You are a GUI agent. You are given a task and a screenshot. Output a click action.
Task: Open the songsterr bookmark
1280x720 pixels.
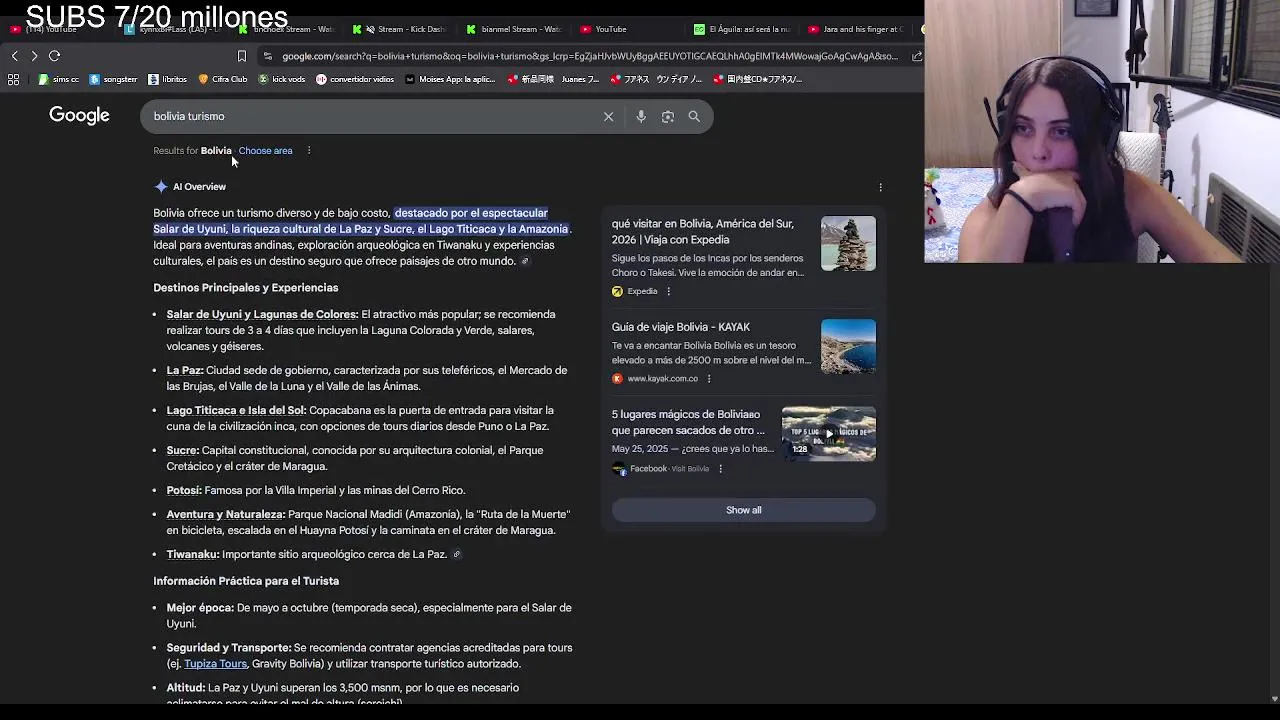pos(113,79)
